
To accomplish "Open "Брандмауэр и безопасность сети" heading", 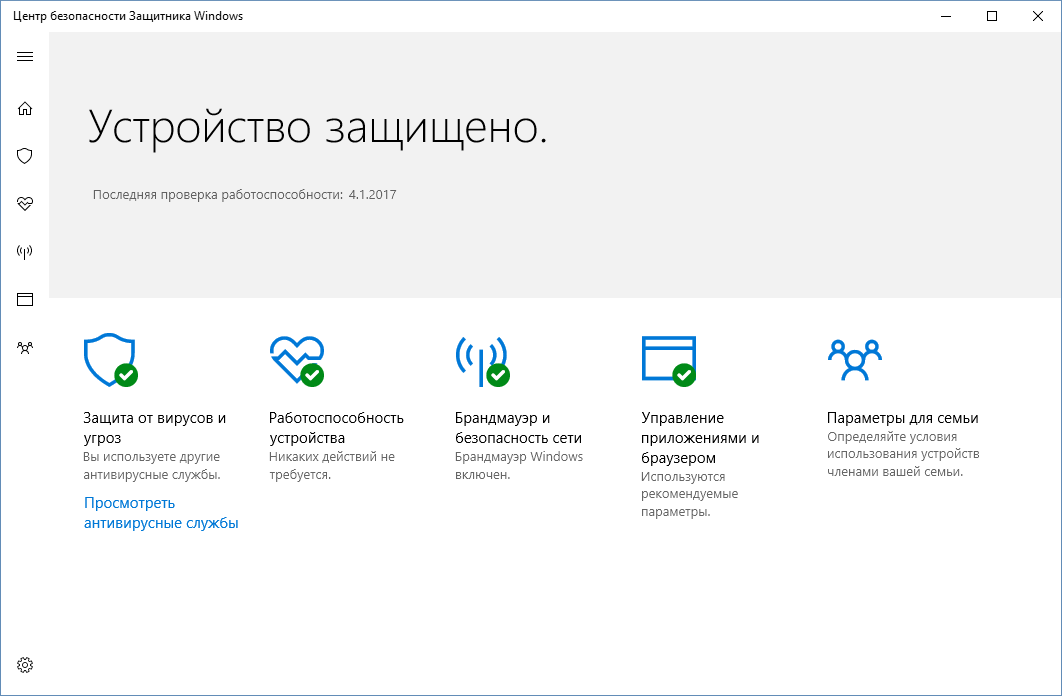I will (519, 428).
